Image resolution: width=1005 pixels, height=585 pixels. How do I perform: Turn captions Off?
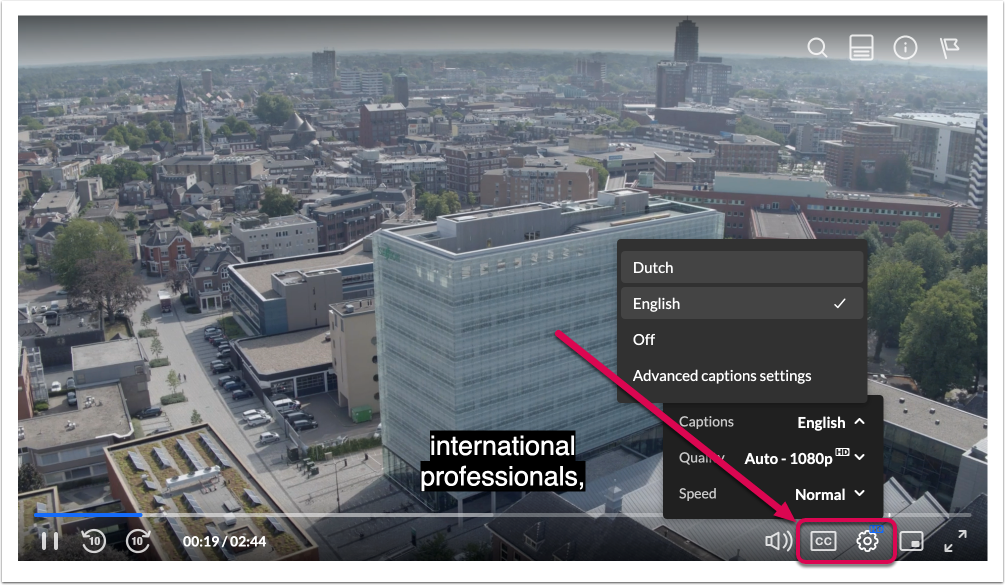pos(742,340)
